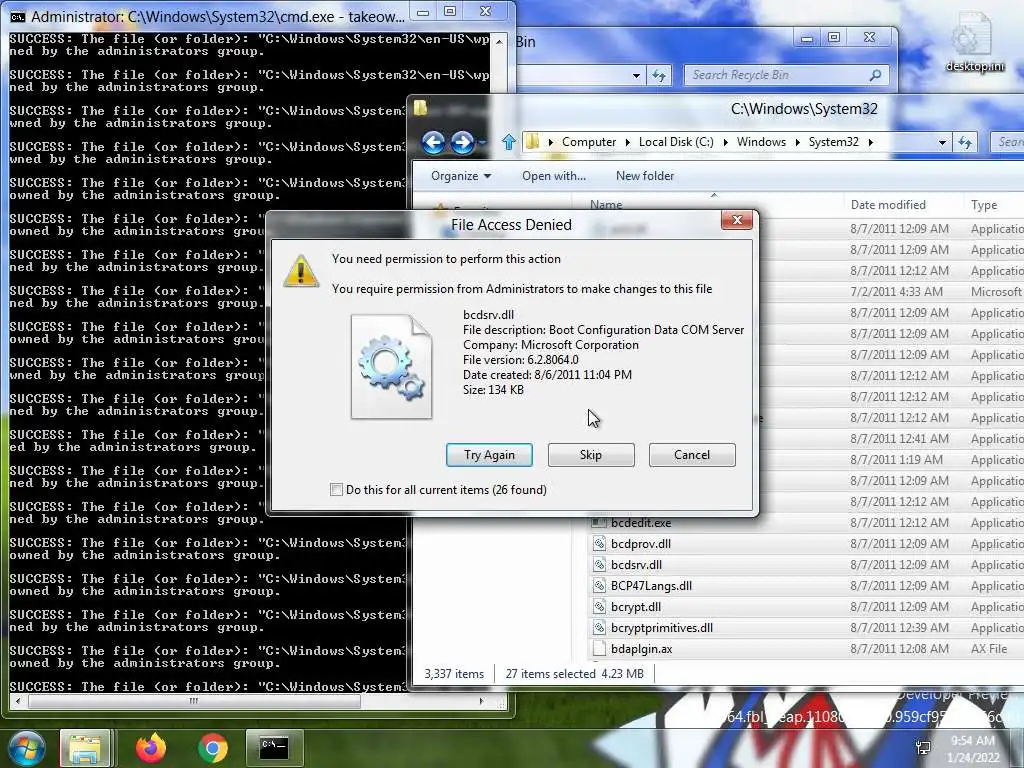Switch to cmd taskbar button

[x=274, y=748]
